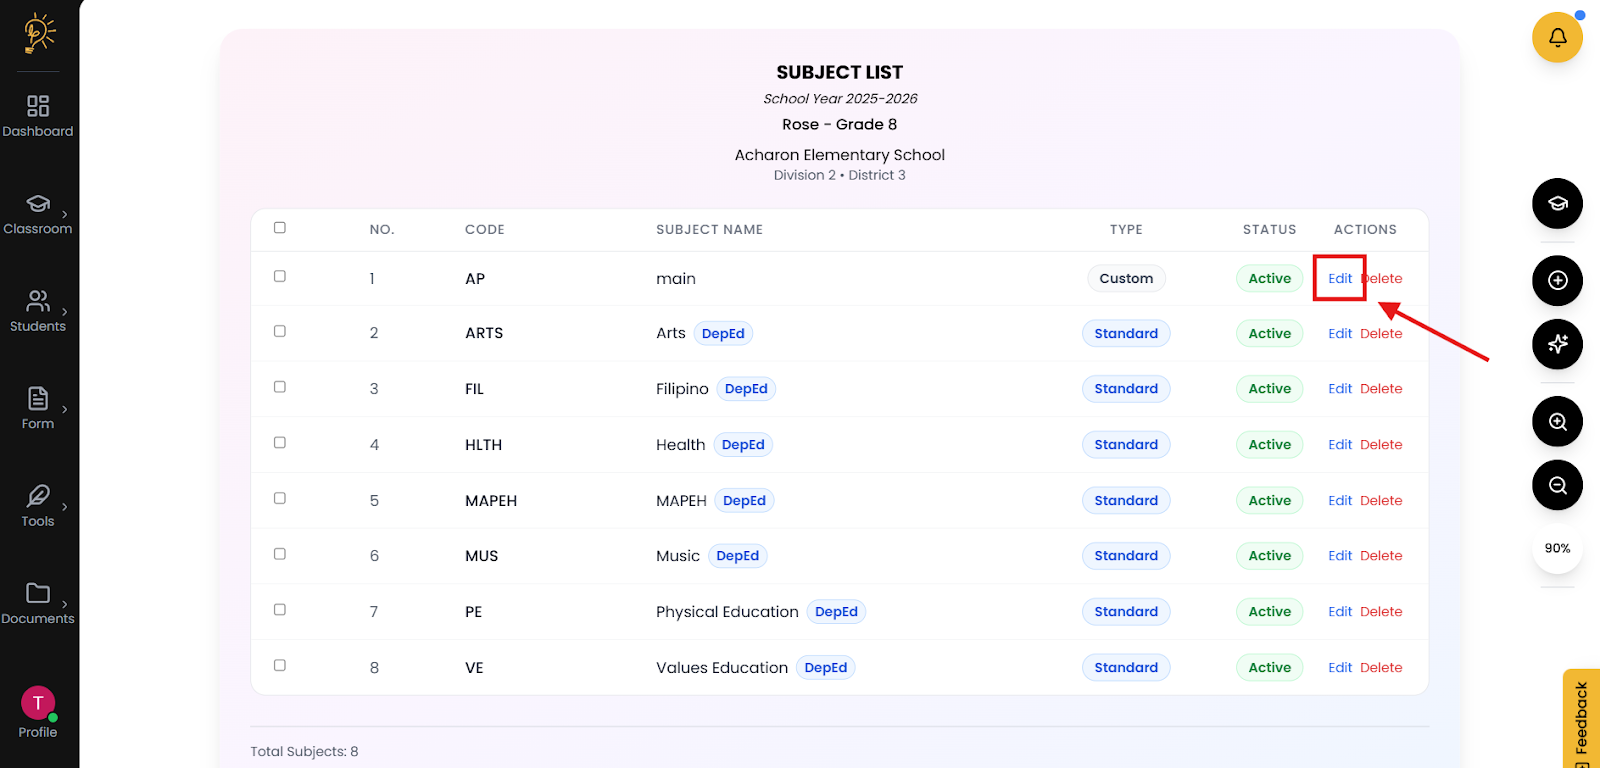
Task: Expand the Classroom sidebar menu
Action: tap(38, 214)
